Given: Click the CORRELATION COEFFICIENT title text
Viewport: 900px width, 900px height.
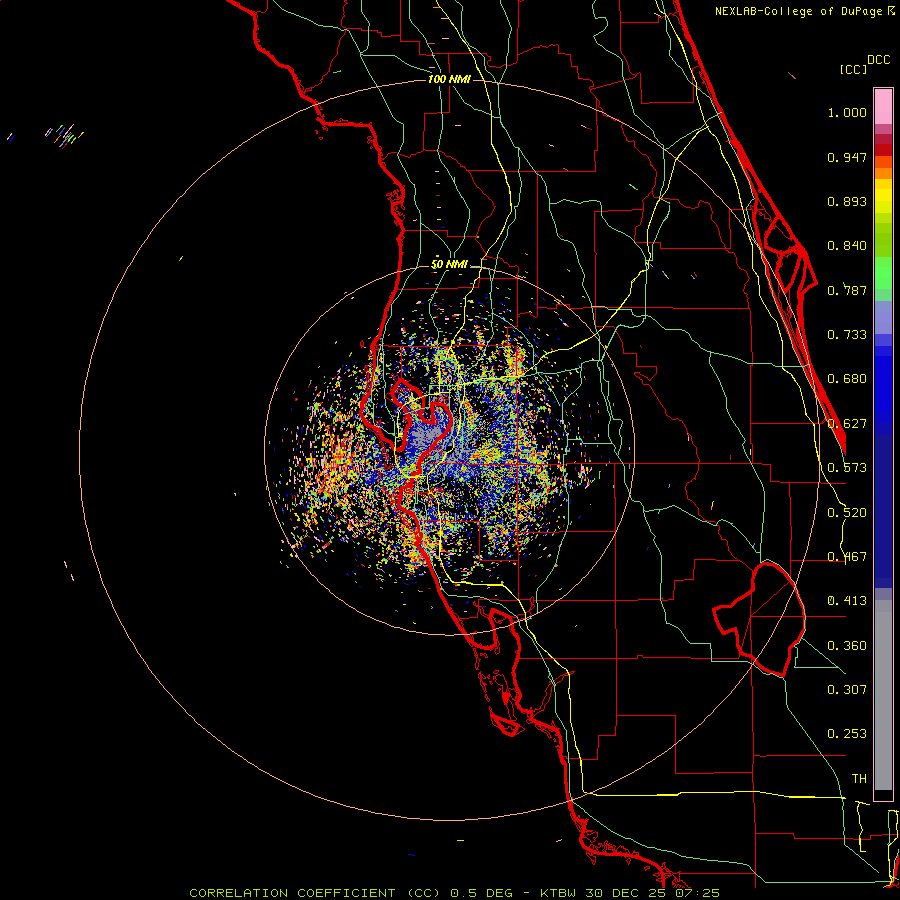Looking at the screenshot, I should tap(292, 893).
